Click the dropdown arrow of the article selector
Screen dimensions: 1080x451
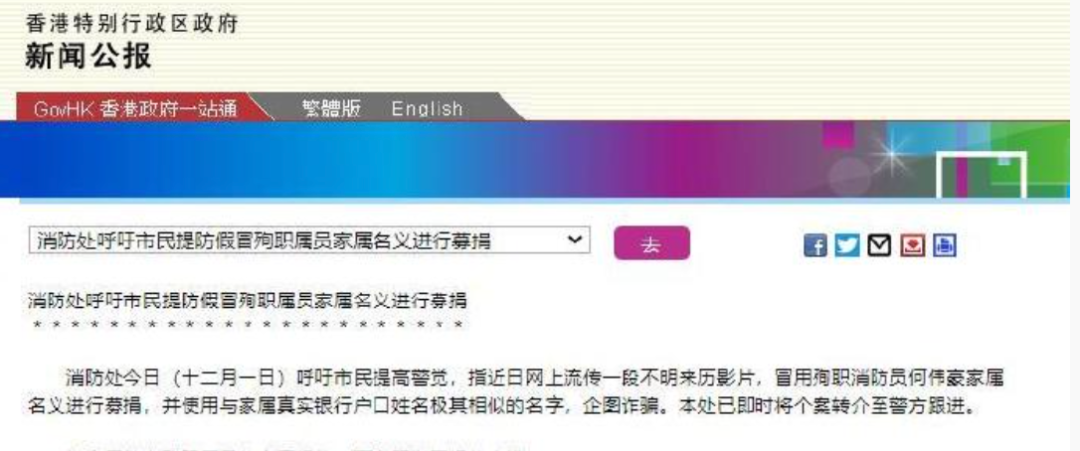click(x=574, y=241)
